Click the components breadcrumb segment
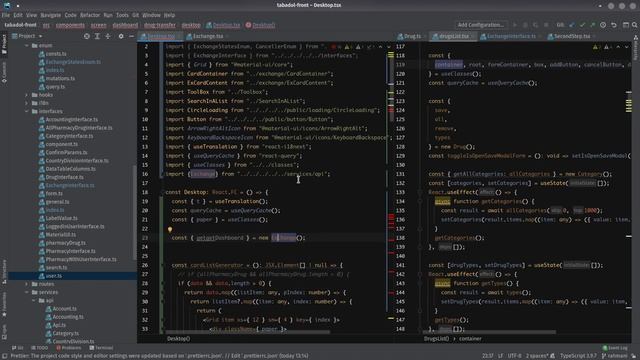This screenshot has height=360, width=640. pyautogui.click(x=70, y=25)
